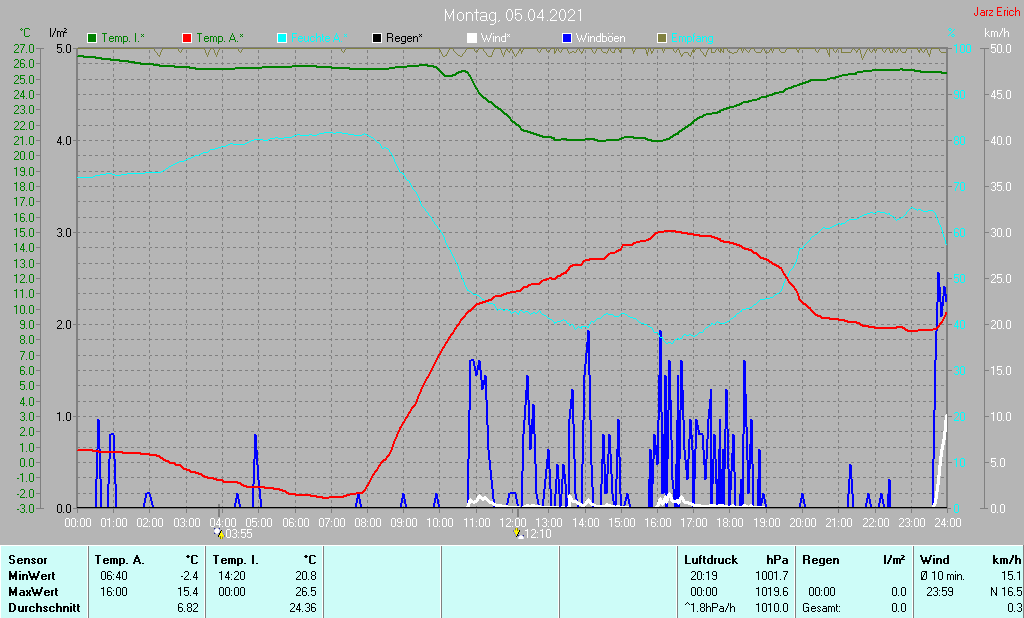The image size is (1024, 618).
Task: Click the olive legend square at far right
Action: point(661,38)
